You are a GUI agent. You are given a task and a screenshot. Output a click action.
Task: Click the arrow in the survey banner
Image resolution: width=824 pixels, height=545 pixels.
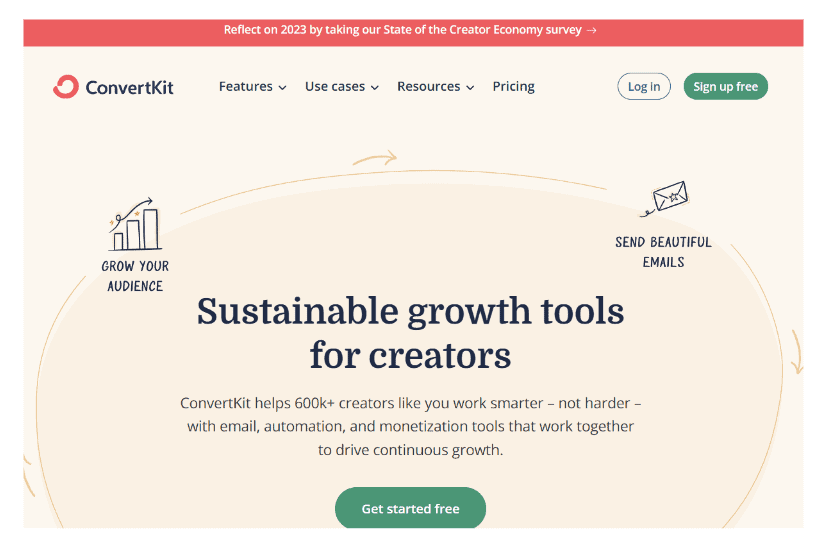[x=592, y=30]
